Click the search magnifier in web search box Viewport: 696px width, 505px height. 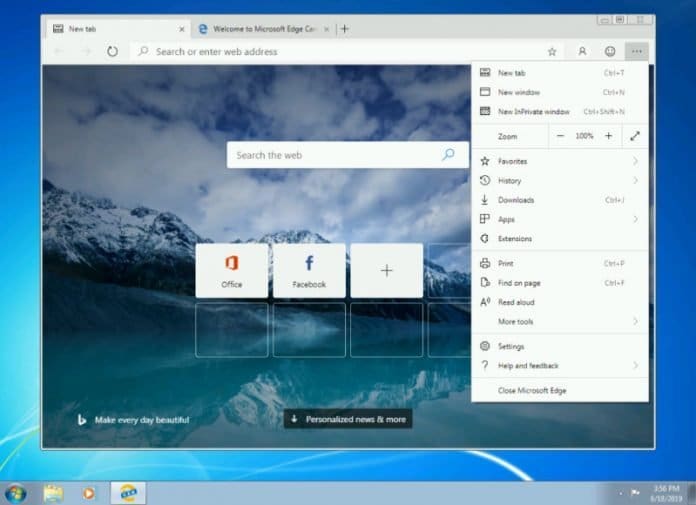pyautogui.click(x=448, y=155)
